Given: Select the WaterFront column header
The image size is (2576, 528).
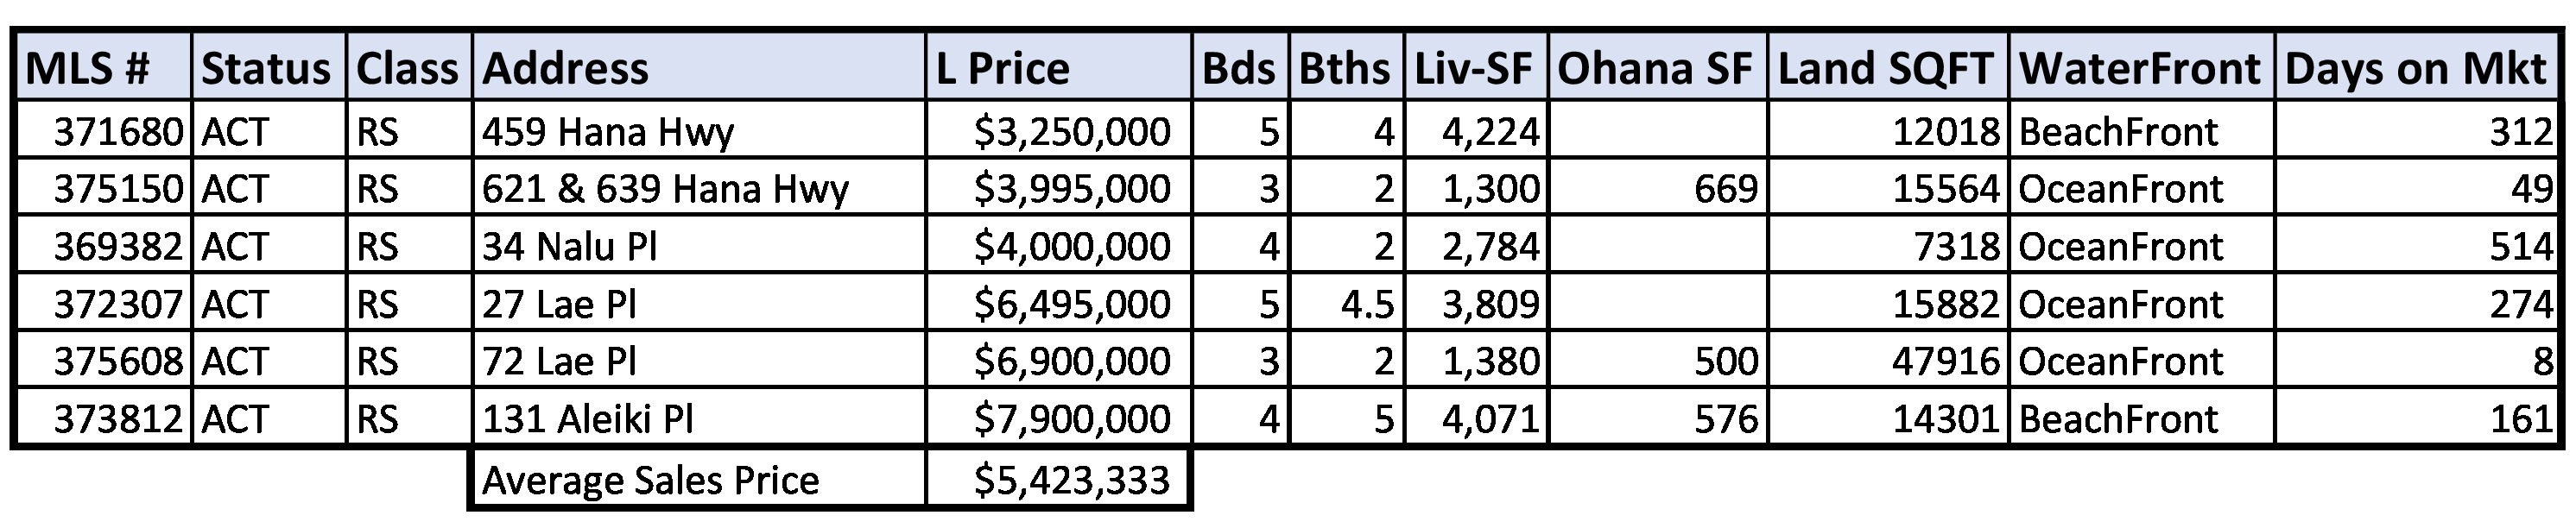Looking at the screenshot, I should coord(2140,69).
